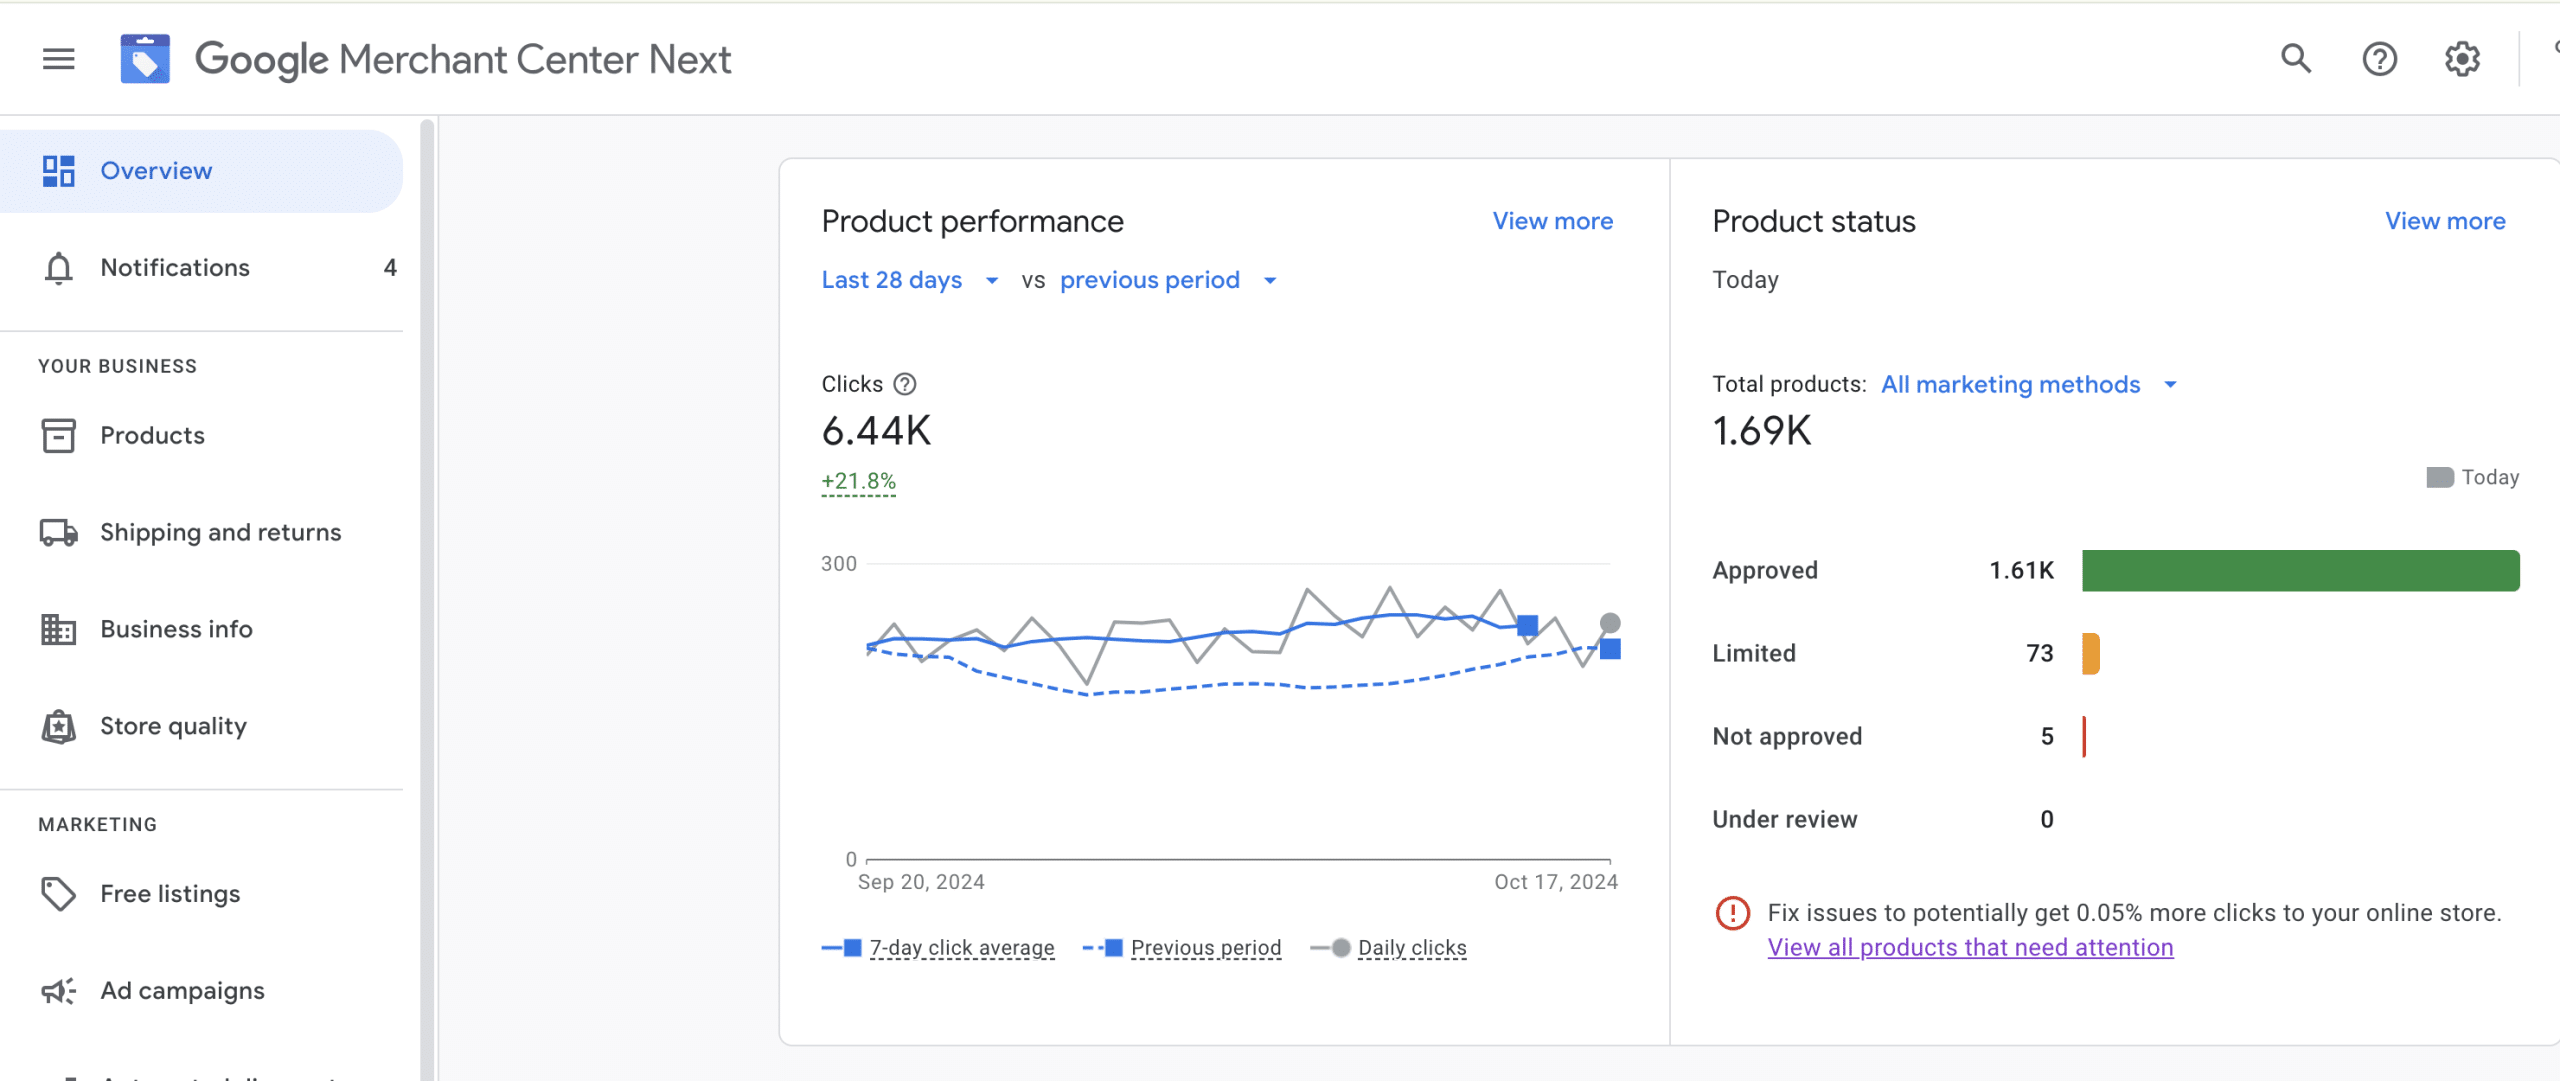Click the green Approved status bar
This screenshot has width=2560, height=1081.
click(2301, 571)
